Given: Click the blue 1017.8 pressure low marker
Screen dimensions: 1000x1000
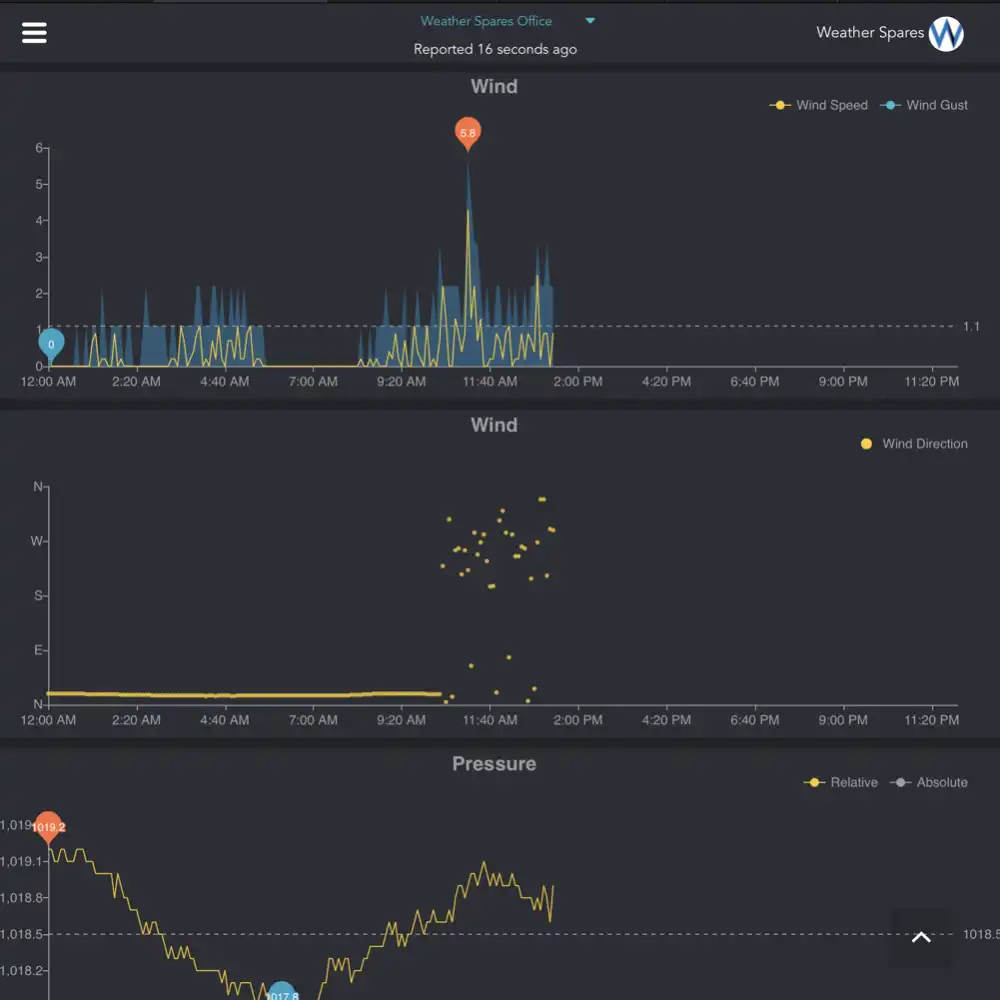Looking at the screenshot, I should click(281, 992).
